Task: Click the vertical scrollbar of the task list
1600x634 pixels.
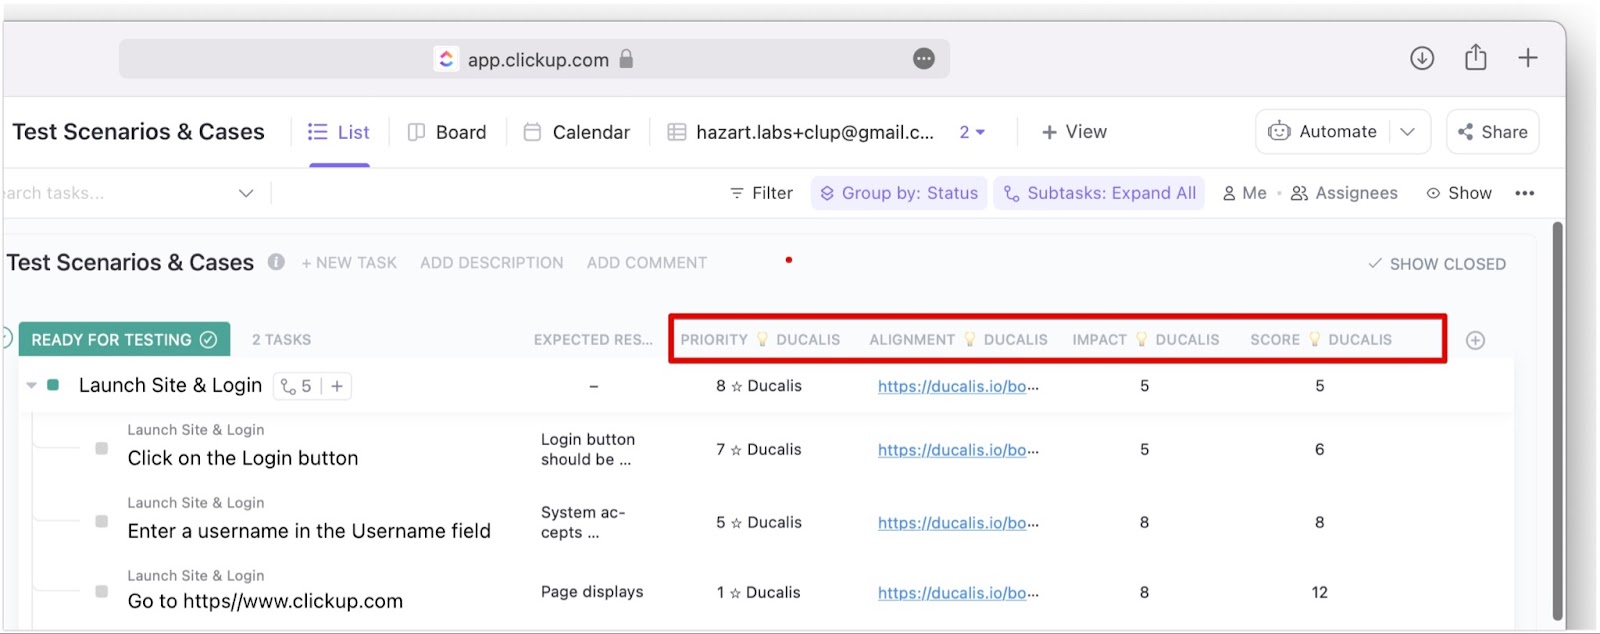Action: coord(1556,420)
